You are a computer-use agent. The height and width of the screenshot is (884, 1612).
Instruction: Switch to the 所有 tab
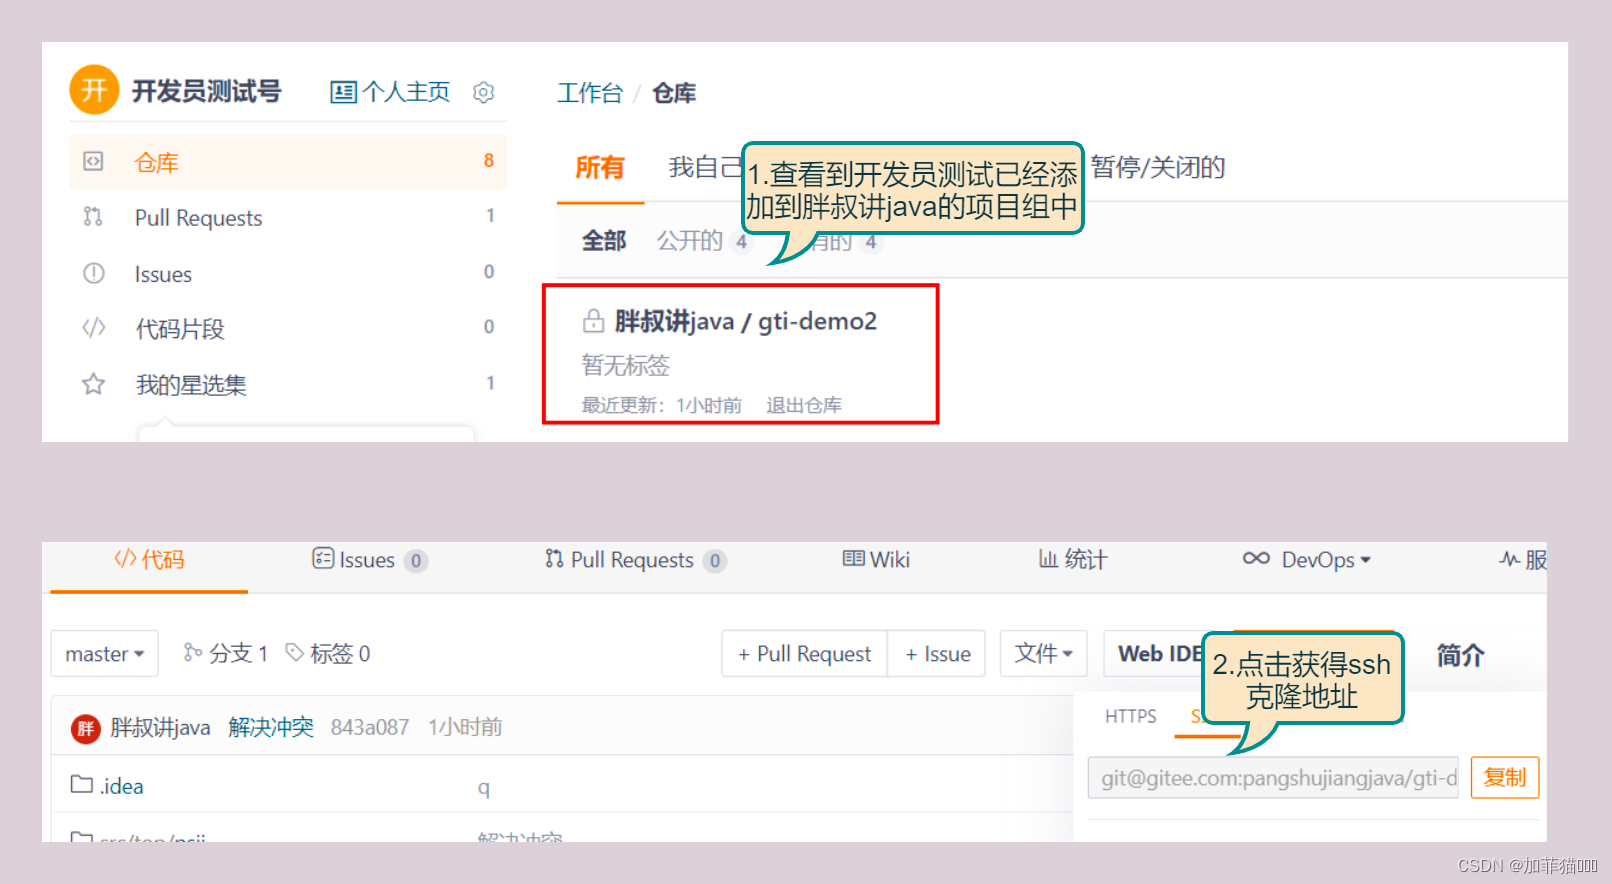point(600,167)
